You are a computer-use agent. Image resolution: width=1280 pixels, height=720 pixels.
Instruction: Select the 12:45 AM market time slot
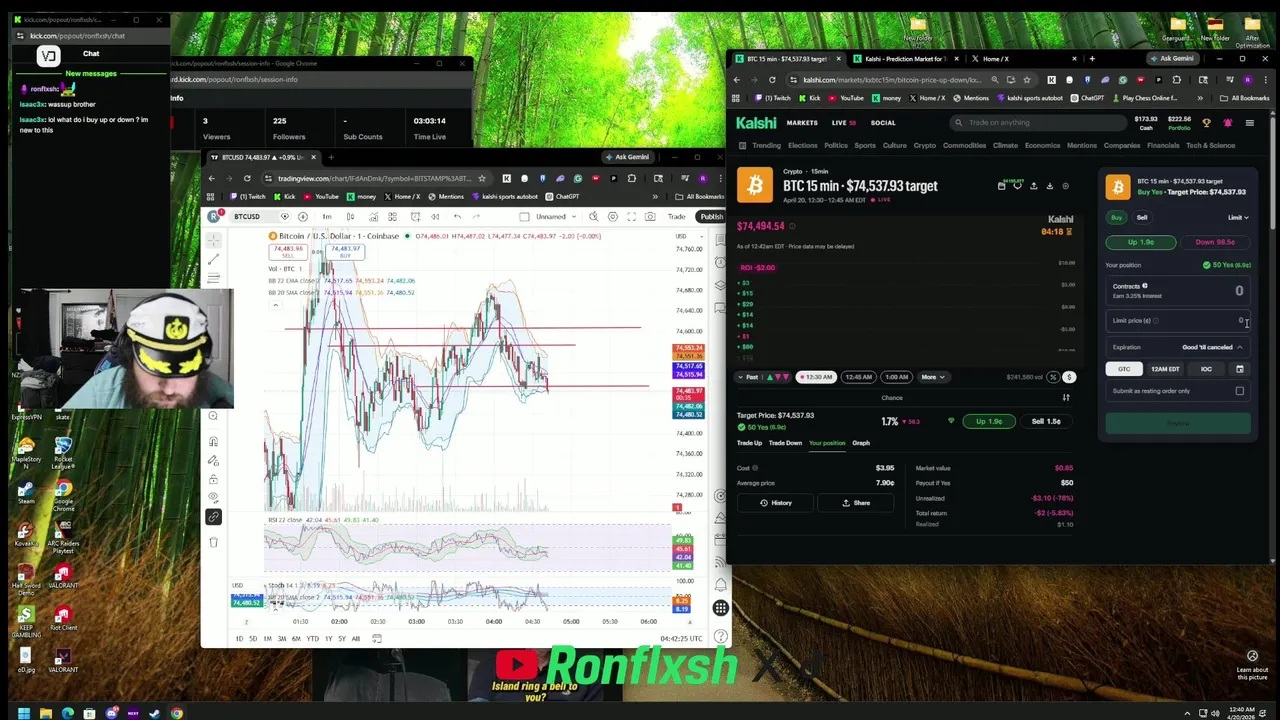[x=858, y=377]
